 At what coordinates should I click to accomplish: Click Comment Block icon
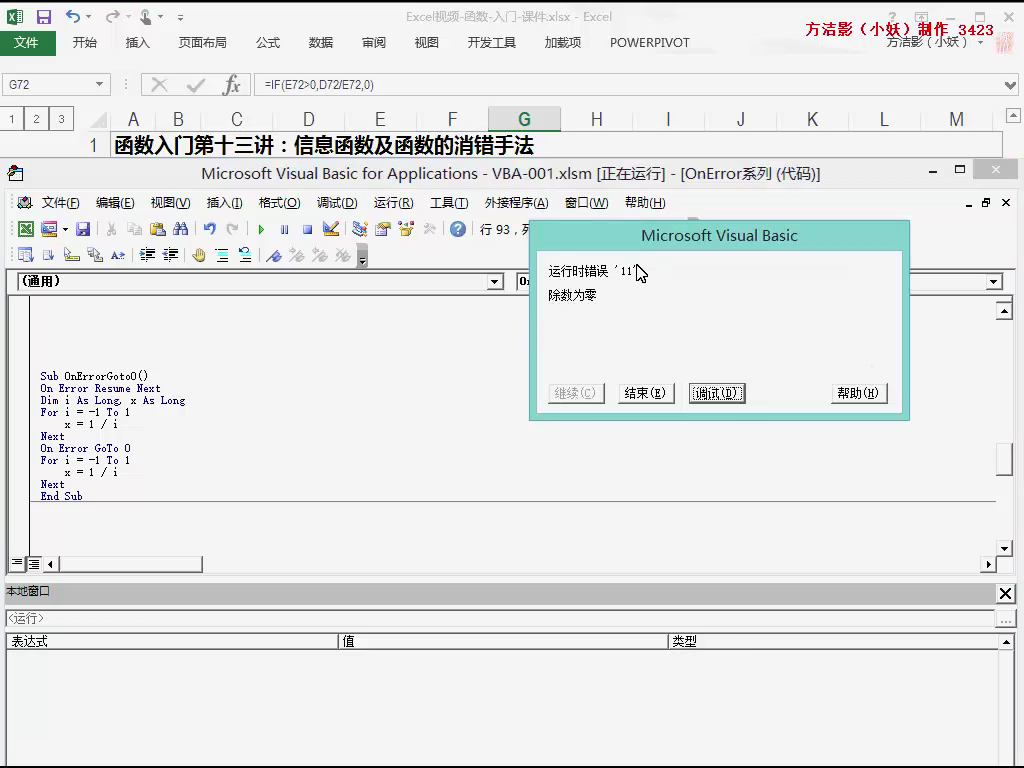pyautogui.click(x=222, y=255)
